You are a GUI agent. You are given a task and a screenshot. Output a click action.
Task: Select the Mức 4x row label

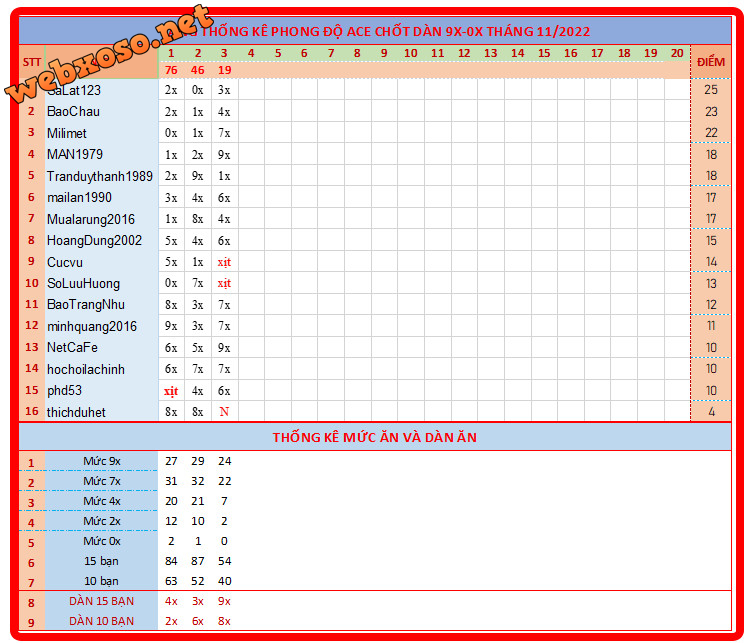tap(102, 501)
